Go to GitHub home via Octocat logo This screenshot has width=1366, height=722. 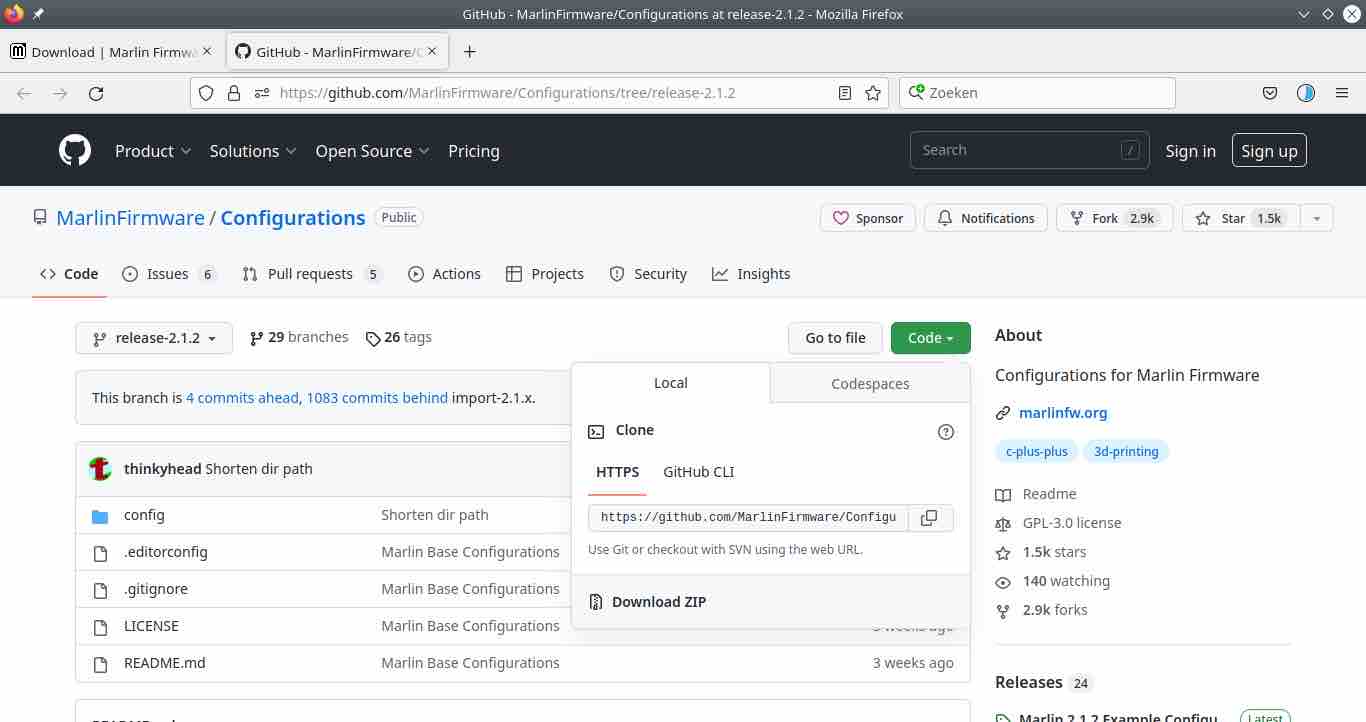[75, 151]
